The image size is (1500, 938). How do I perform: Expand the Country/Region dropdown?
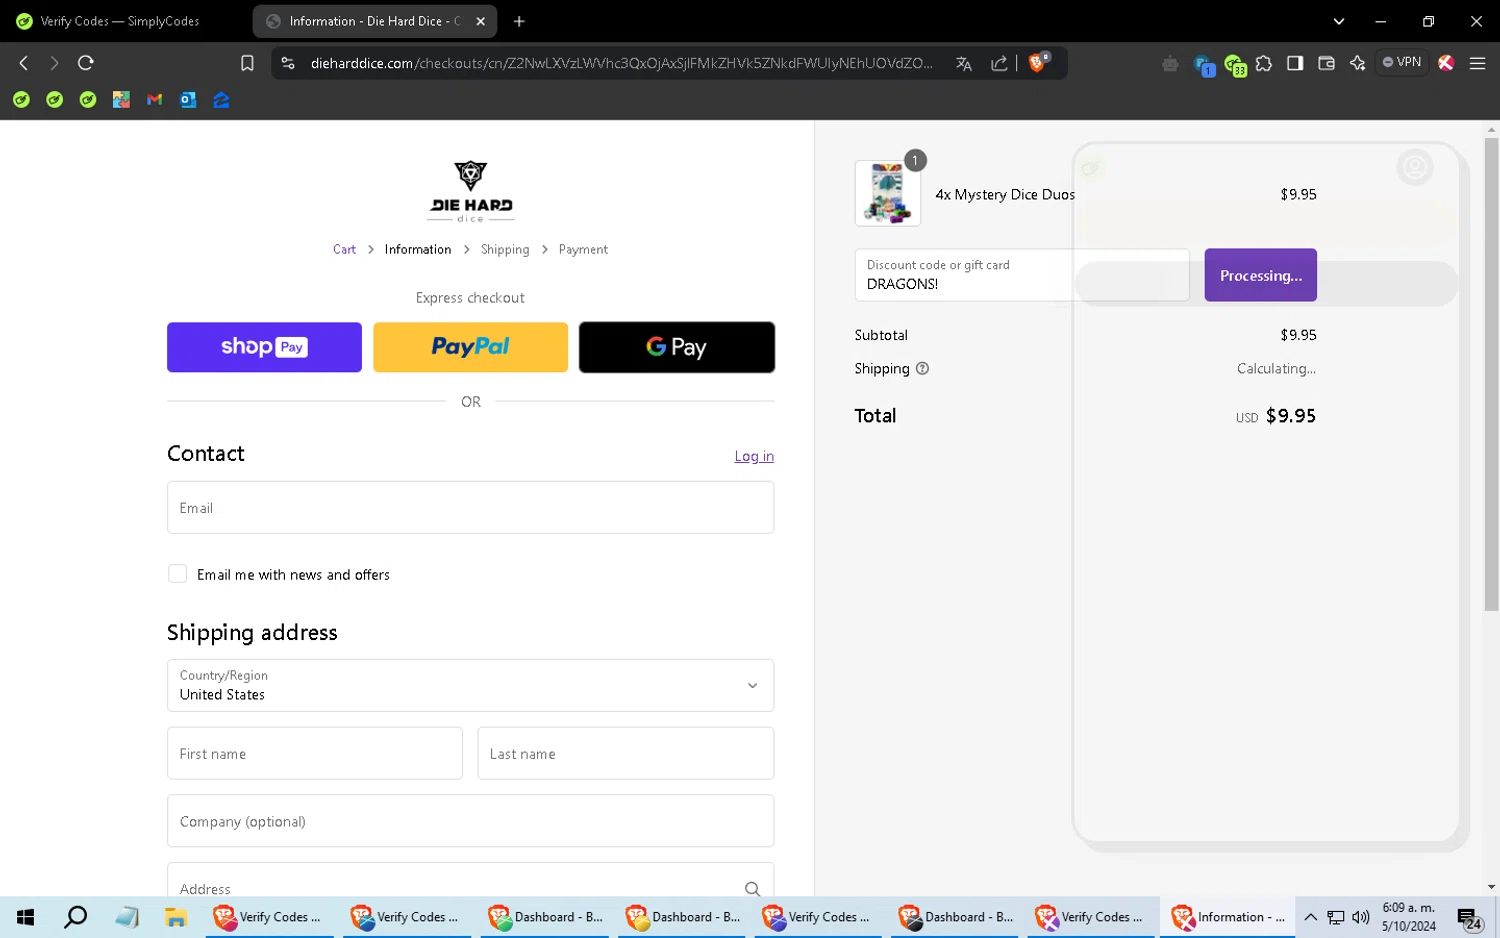(x=470, y=685)
